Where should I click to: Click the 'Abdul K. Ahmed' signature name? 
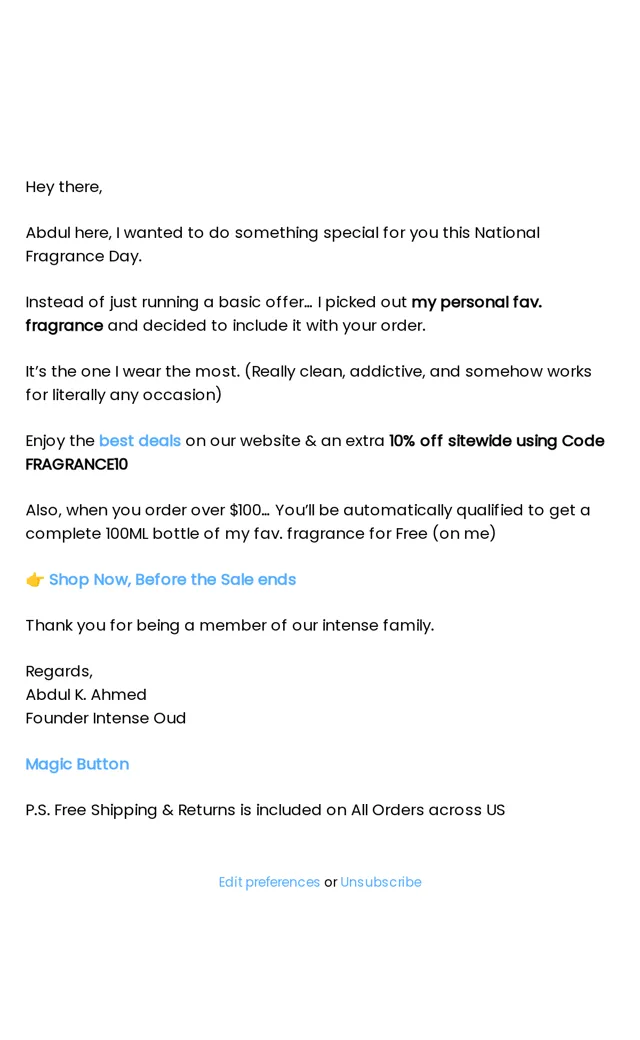[86, 694]
